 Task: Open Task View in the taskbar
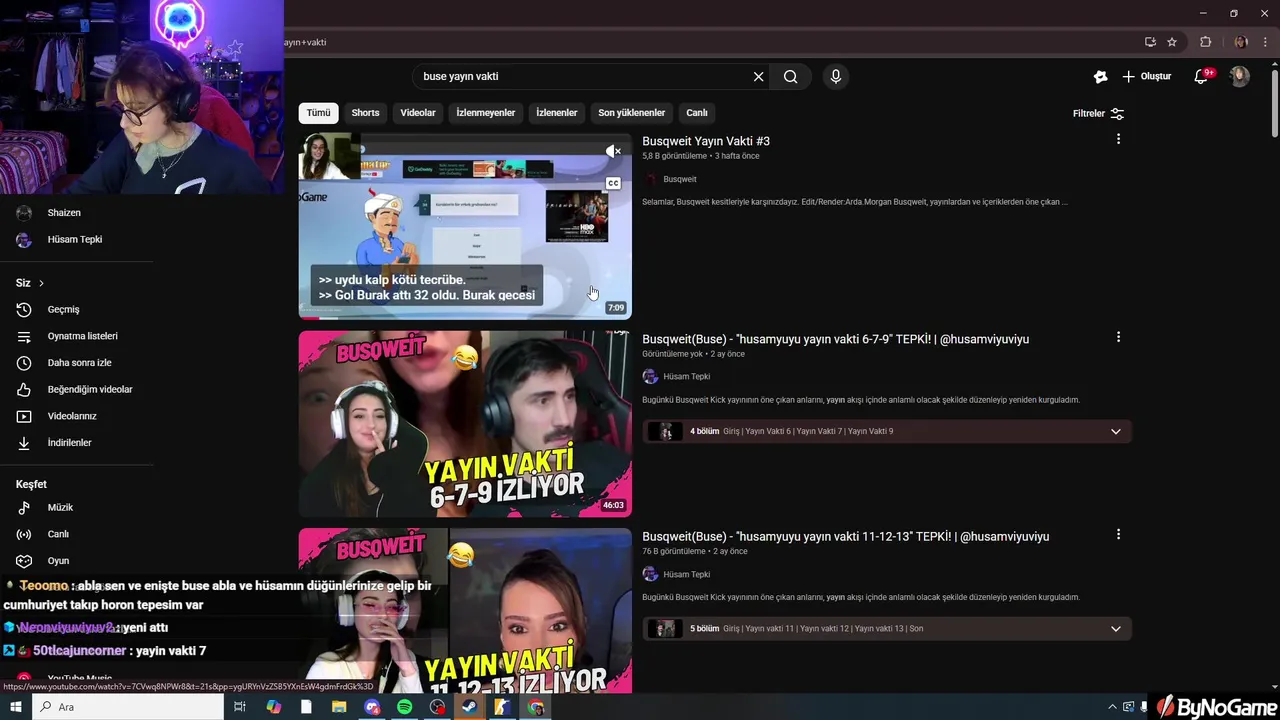pyautogui.click(x=240, y=707)
